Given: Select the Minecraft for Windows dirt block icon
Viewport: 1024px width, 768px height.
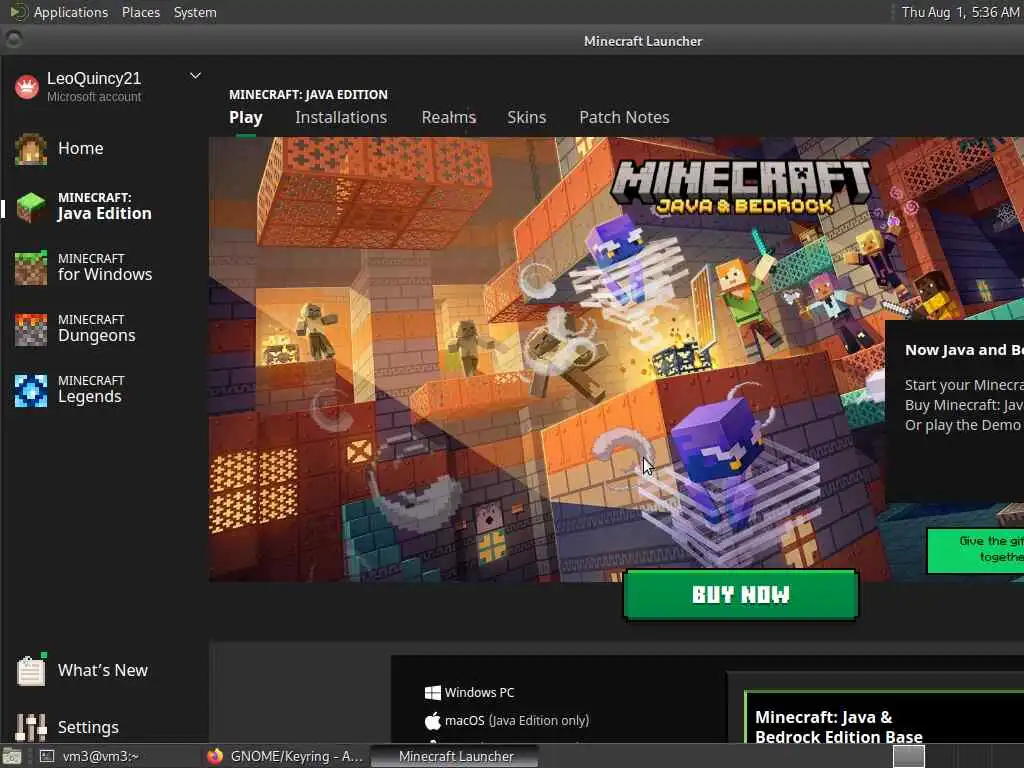Looking at the screenshot, I should [31, 268].
